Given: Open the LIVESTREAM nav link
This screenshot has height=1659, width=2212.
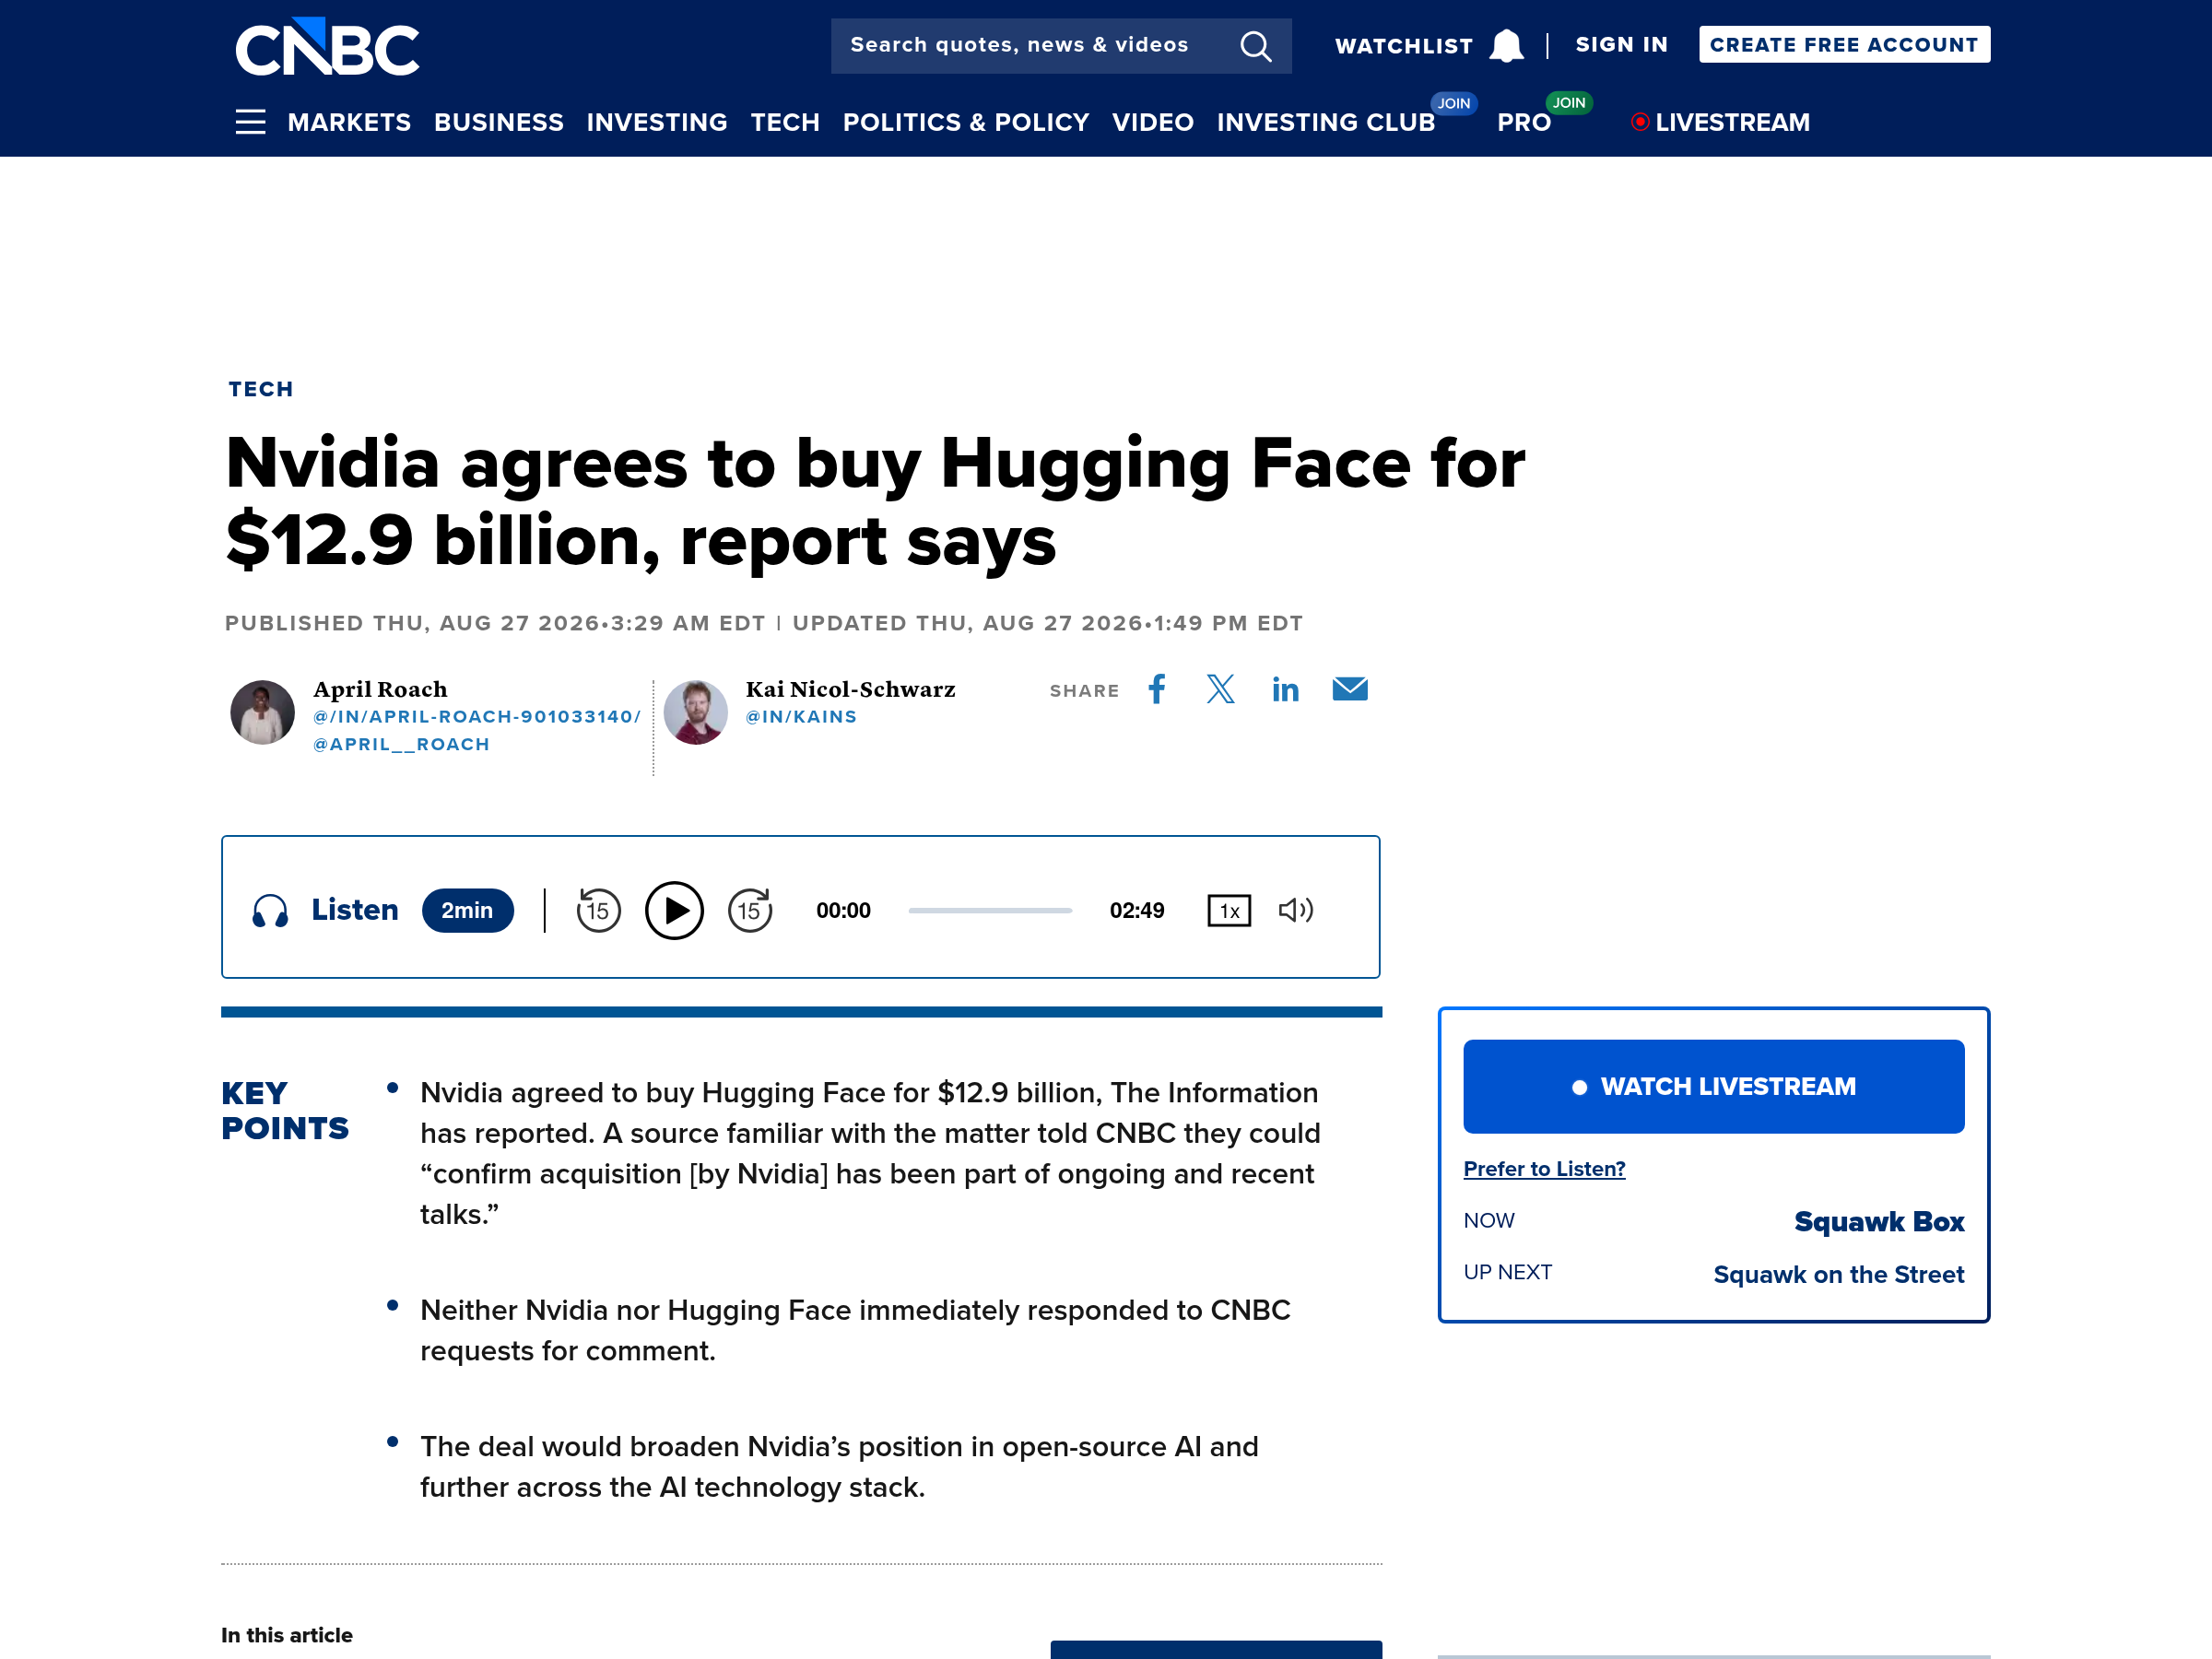Looking at the screenshot, I should [1721, 122].
